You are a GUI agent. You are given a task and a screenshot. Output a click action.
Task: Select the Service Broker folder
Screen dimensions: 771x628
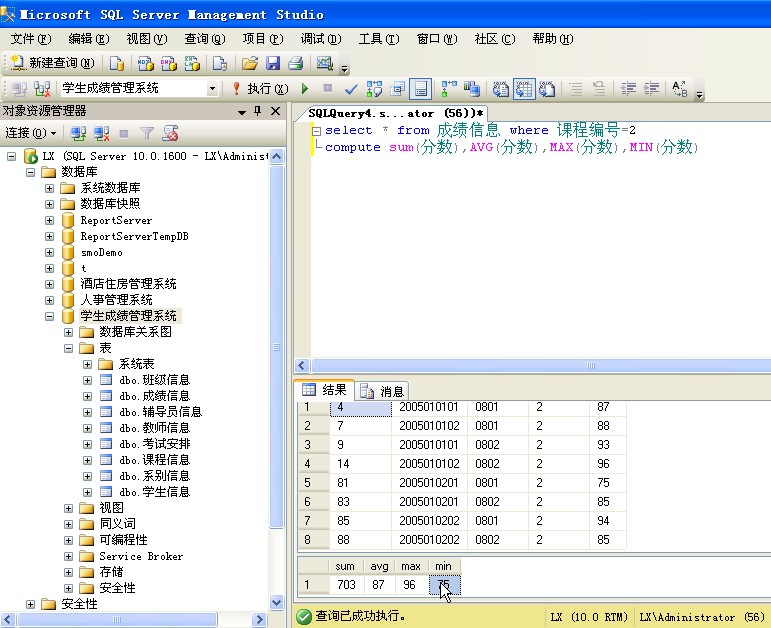(141, 556)
